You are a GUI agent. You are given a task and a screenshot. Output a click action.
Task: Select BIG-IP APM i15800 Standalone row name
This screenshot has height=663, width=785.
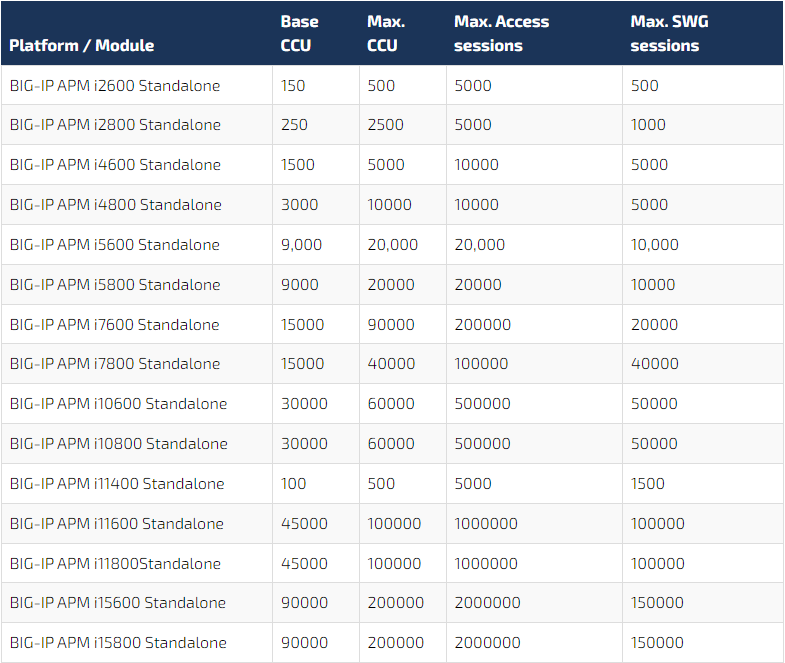click(118, 643)
